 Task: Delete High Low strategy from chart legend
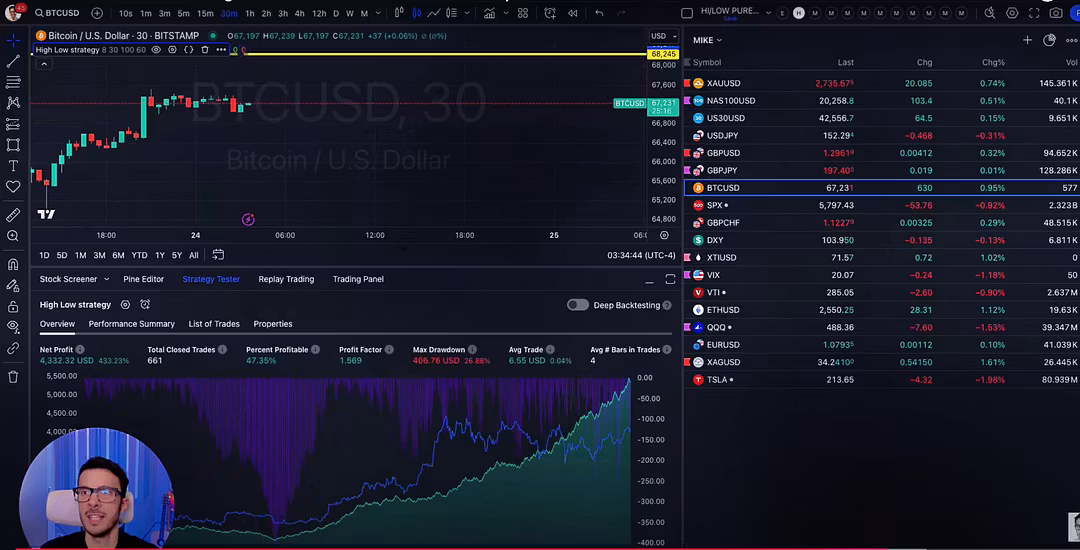[205, 50]
